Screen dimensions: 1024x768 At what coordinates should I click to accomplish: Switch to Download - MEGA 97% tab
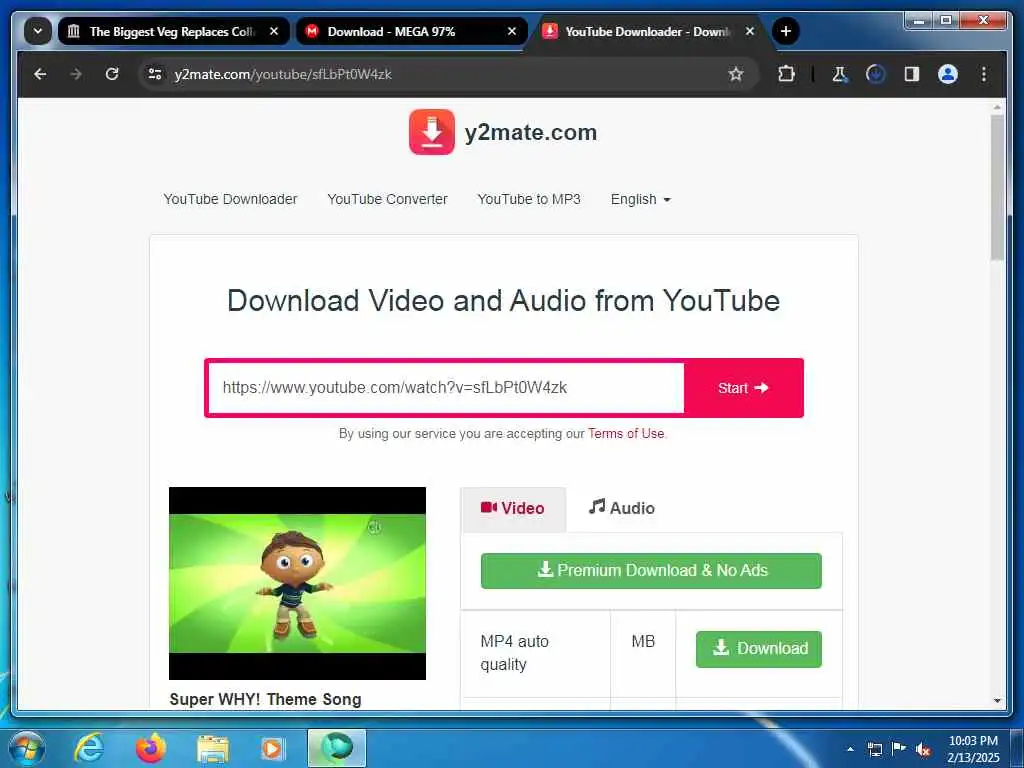411,31
